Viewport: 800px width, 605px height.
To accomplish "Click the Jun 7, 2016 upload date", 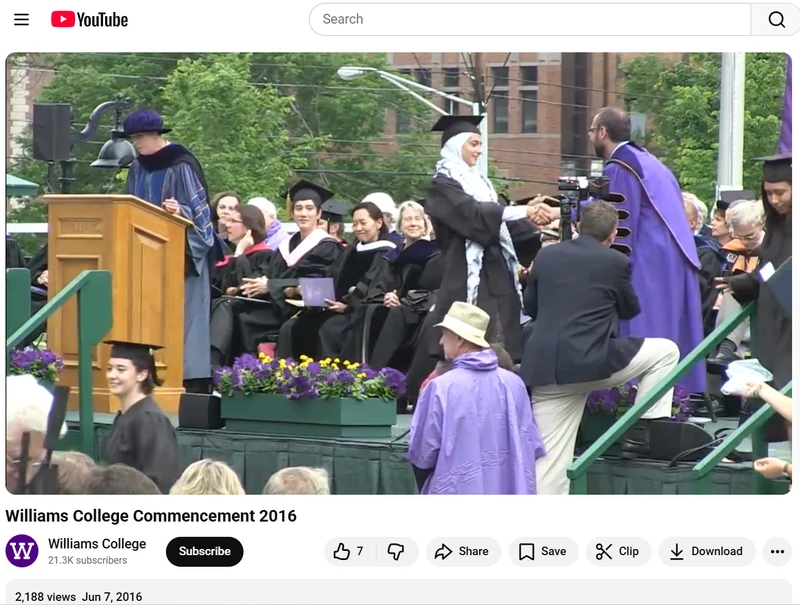I will coord(112,597).
